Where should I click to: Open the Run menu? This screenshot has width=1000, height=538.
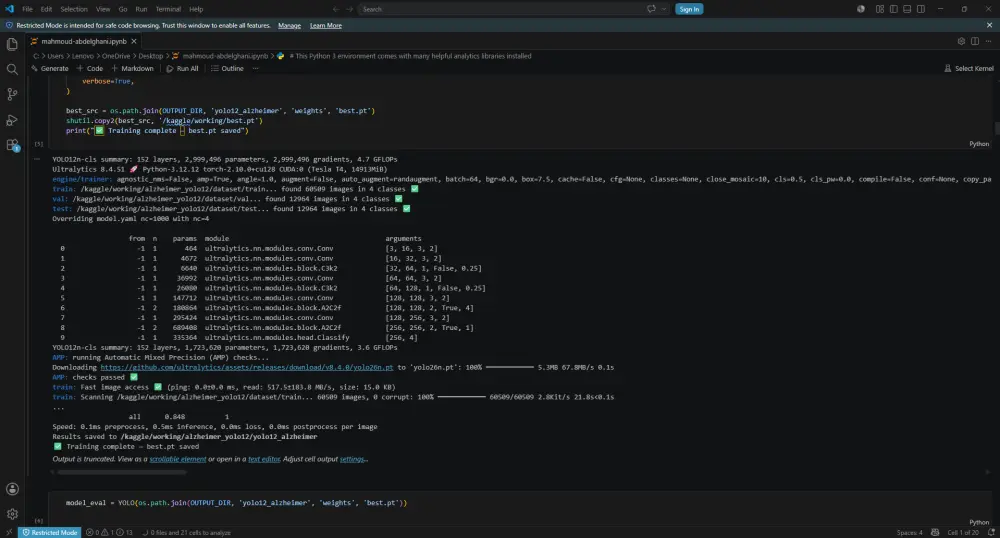click(x=141, y=9)
